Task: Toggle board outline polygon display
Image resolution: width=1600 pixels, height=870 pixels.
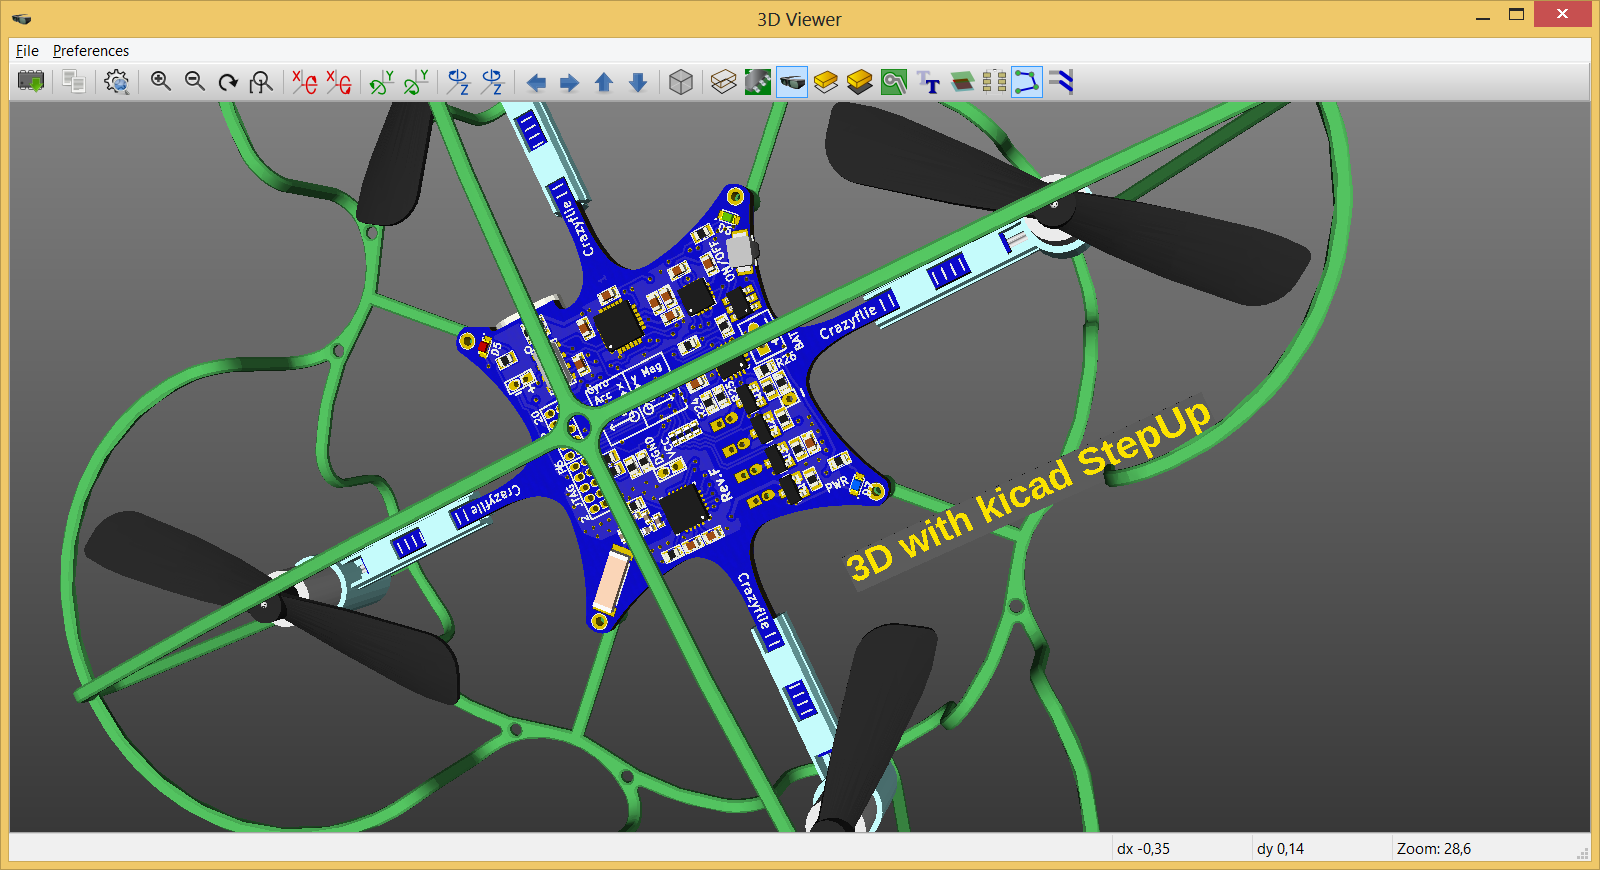Action: [1027, 82]
